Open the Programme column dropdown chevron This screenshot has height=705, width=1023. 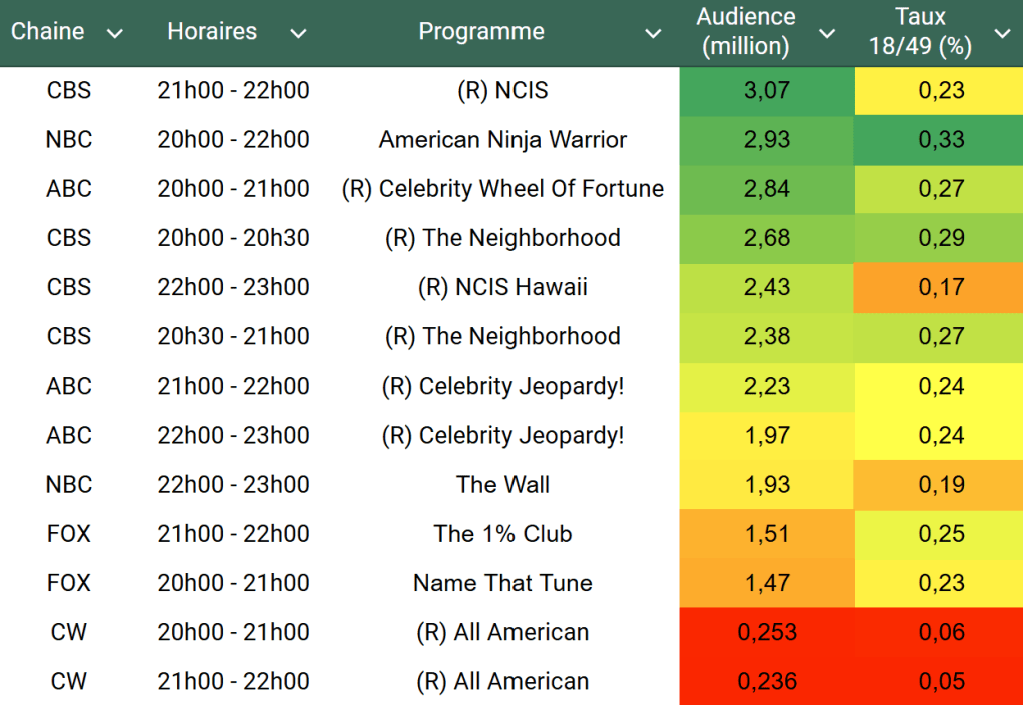click(653, 34)
